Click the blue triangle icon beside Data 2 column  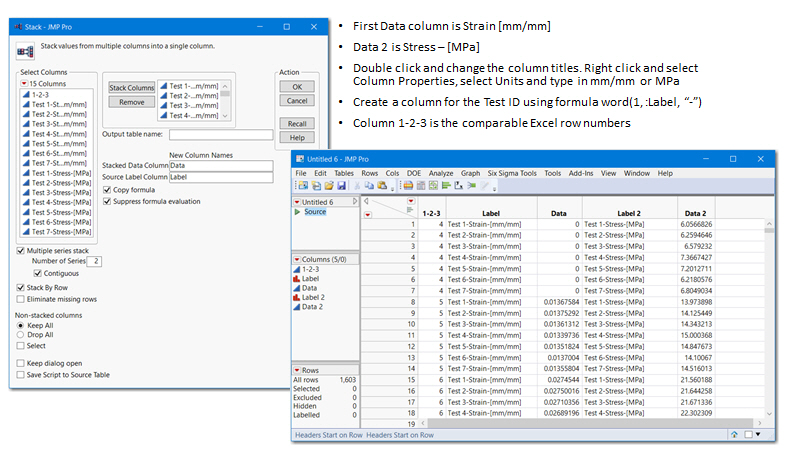[x=296, y=307]
